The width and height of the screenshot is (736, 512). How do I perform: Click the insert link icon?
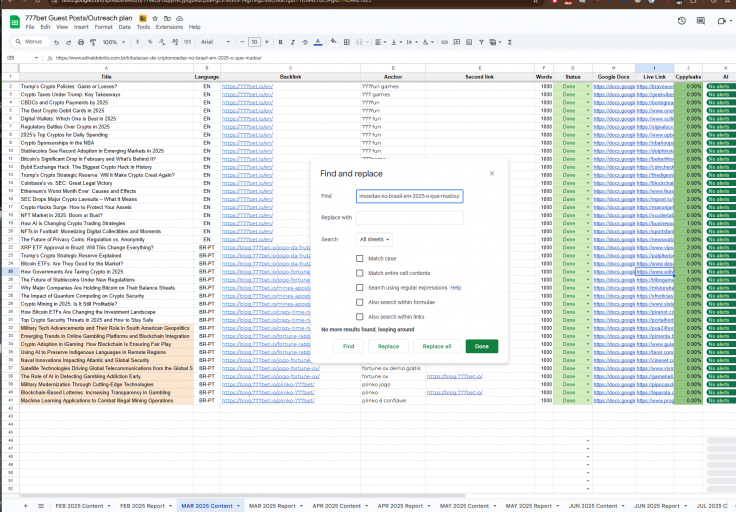pyautogui.click(x=444, y=42)
